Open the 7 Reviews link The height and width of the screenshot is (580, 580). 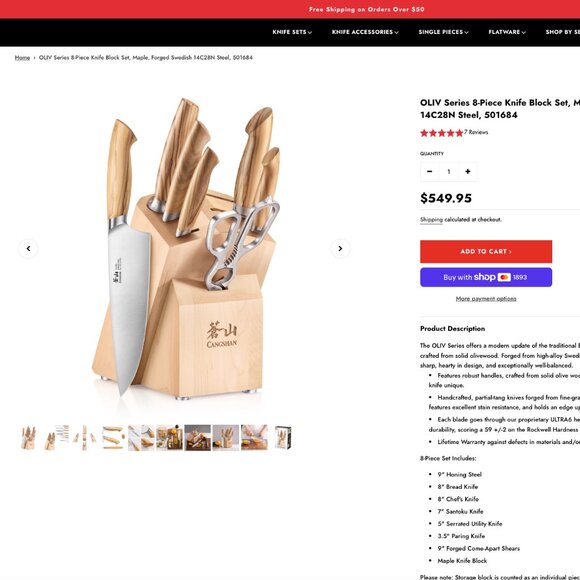[476, 132]
